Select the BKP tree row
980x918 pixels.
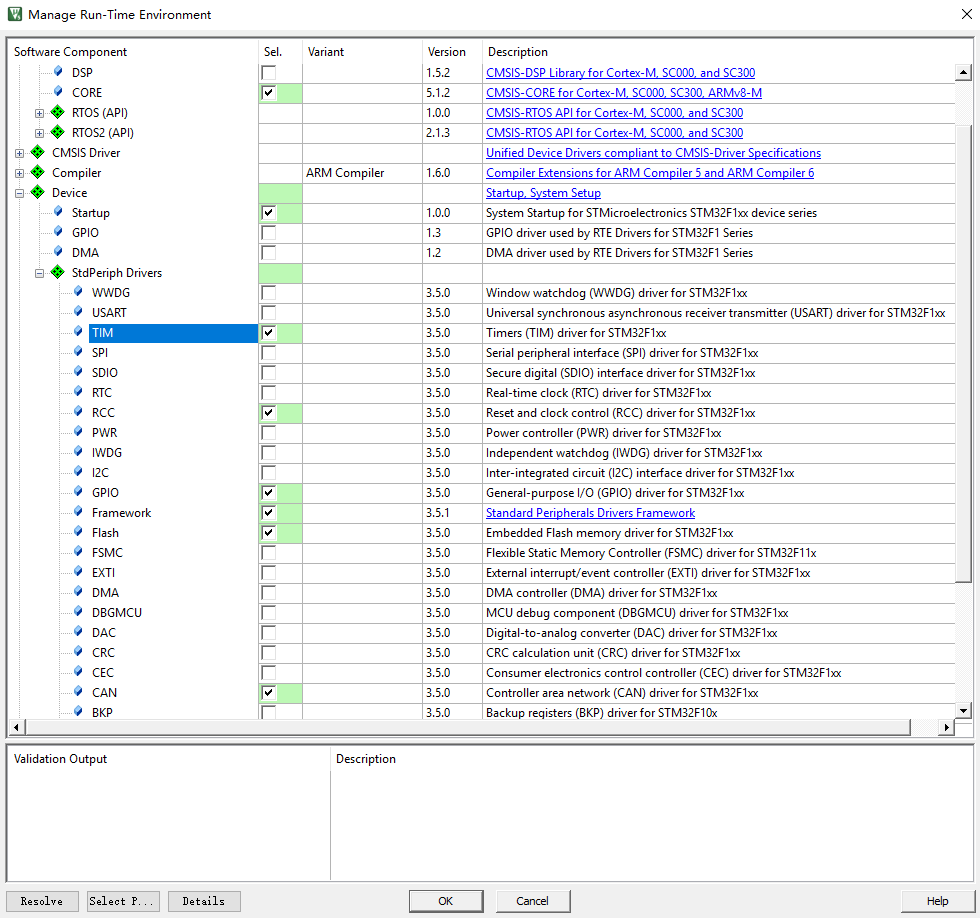tap(102, 712)
